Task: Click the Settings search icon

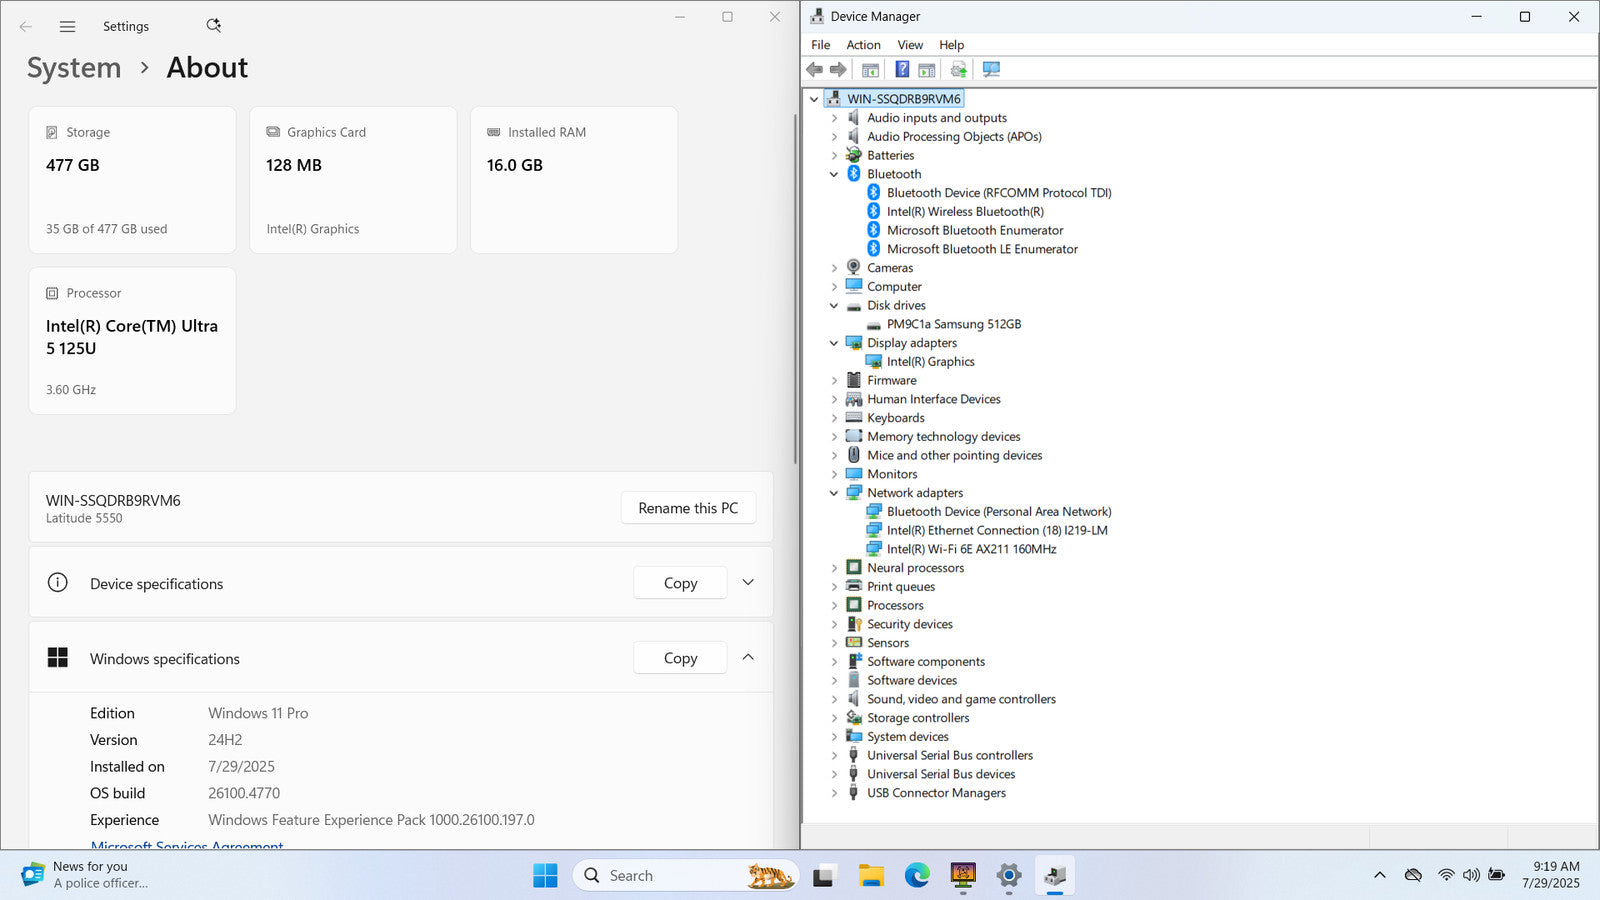Action: point(213,26)
